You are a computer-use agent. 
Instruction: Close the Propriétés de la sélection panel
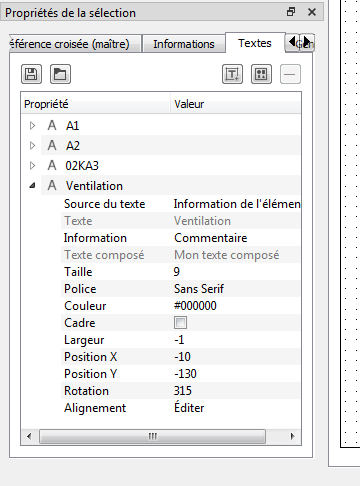coord(312,12)
